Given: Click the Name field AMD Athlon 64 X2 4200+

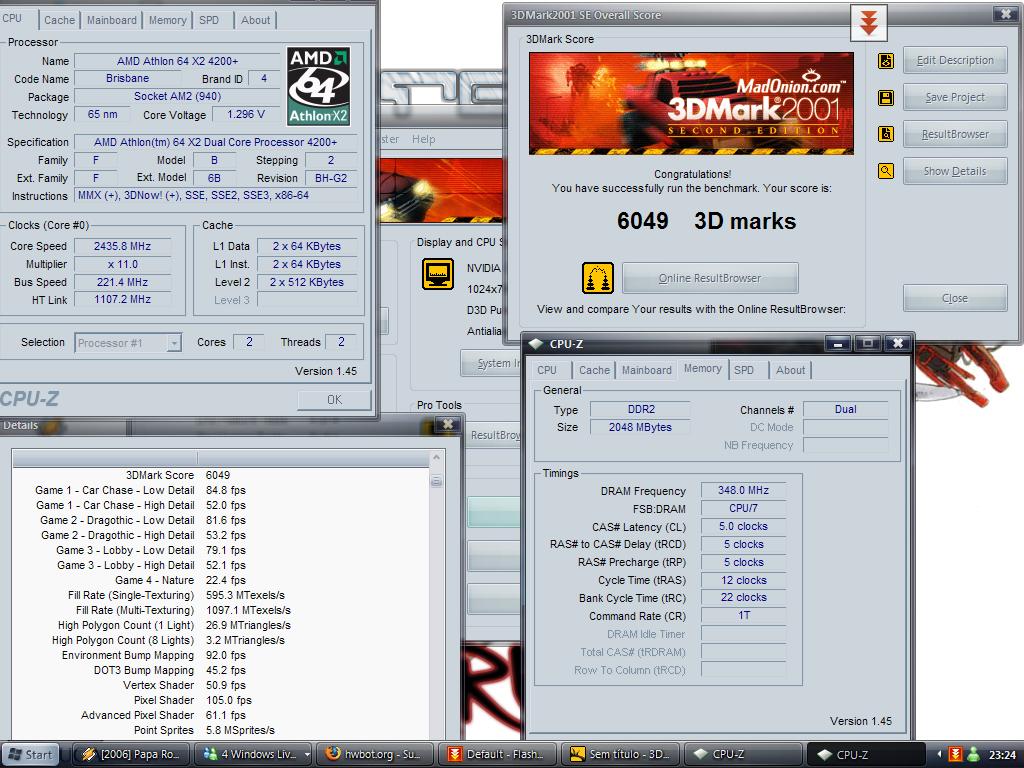Looking at the screenshot, I should click(177, 61).
